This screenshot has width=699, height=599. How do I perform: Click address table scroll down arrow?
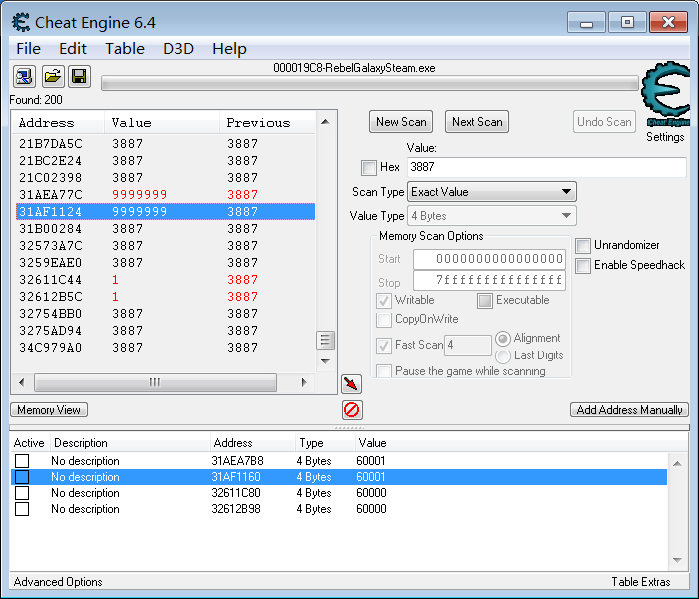(x=677, y=560)
